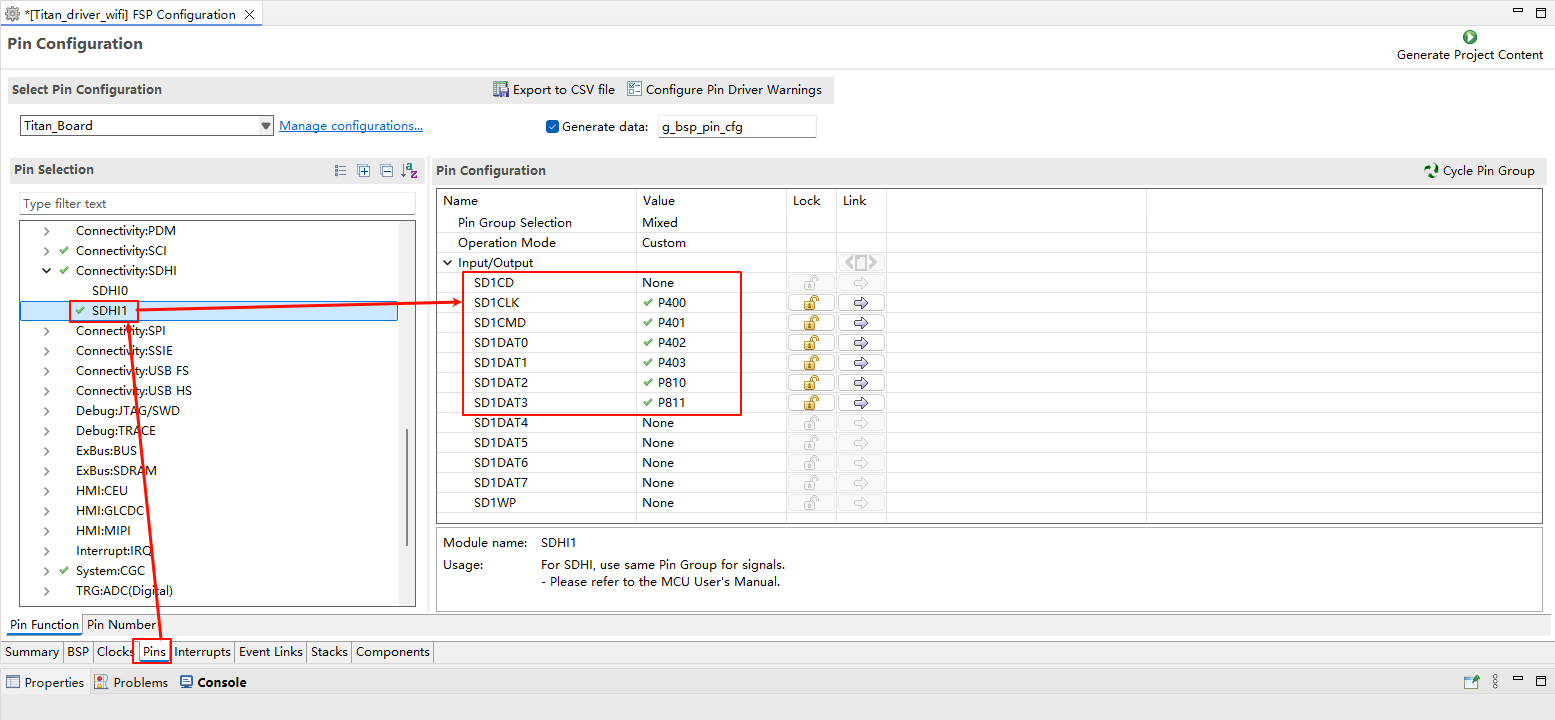This screenshot has width=1555, height=720.
Task: Open the Pin Number tab
Action: pos(121,625)
